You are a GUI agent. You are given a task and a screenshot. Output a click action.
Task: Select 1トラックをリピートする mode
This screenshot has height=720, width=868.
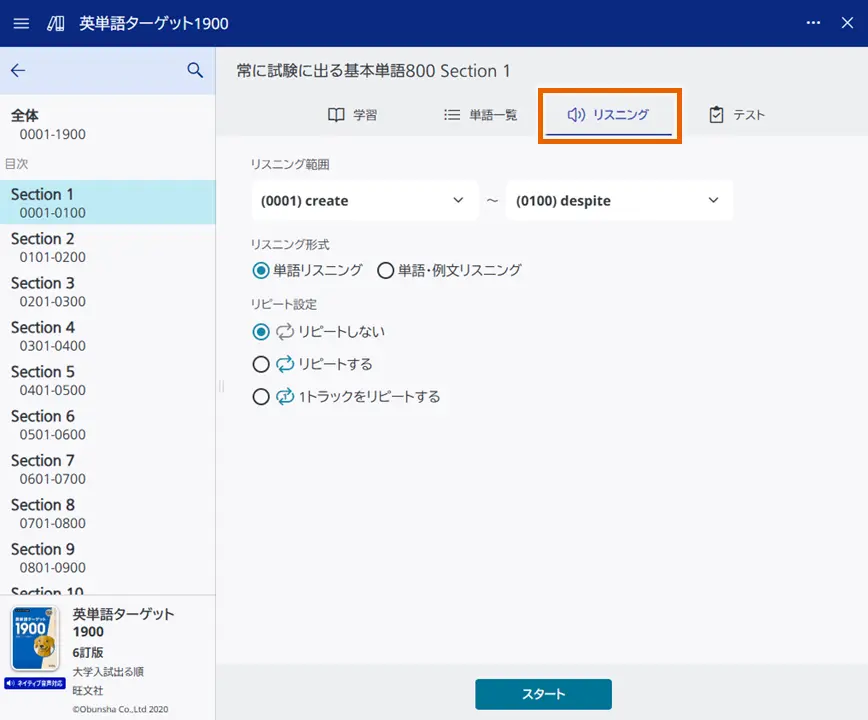tap(261, 396)
